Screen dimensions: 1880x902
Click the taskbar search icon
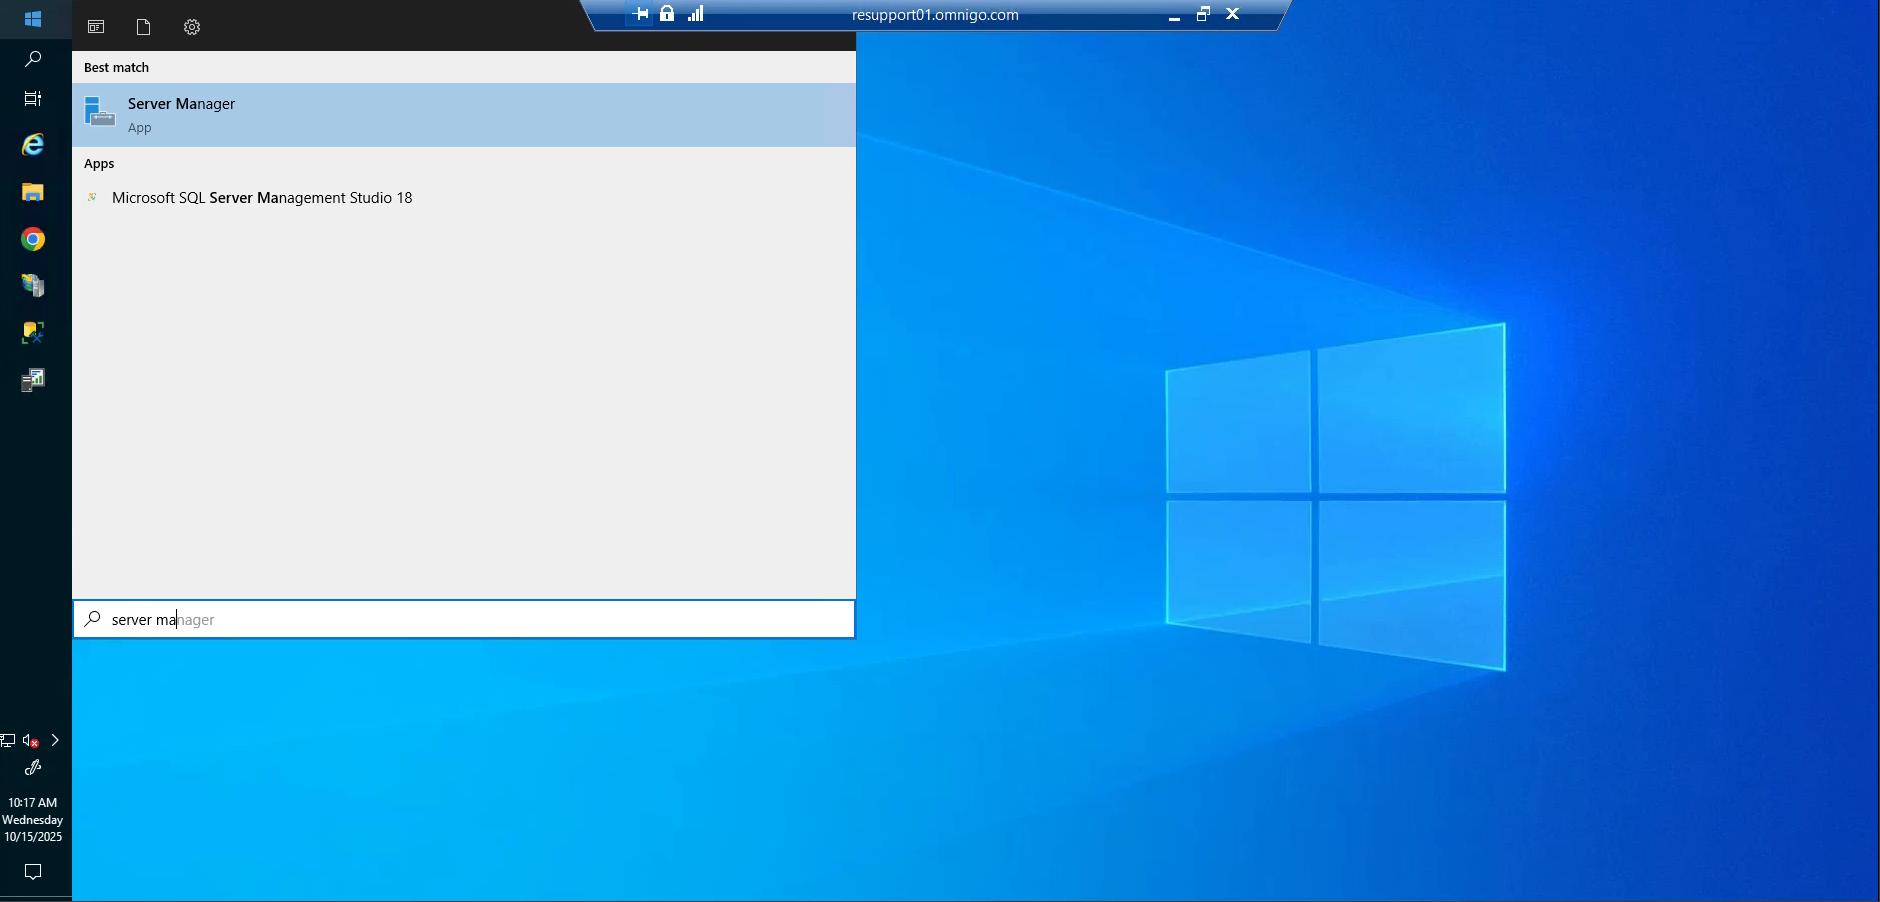tap(33, 58)
